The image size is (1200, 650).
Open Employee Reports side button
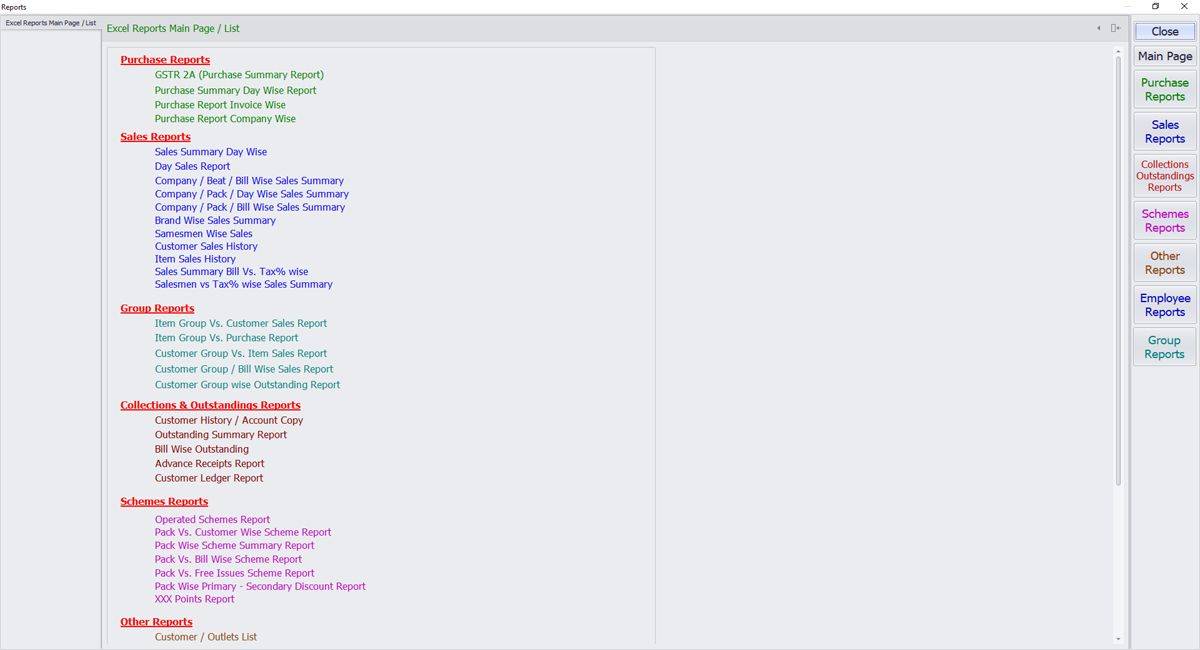tap(1164, 305)
